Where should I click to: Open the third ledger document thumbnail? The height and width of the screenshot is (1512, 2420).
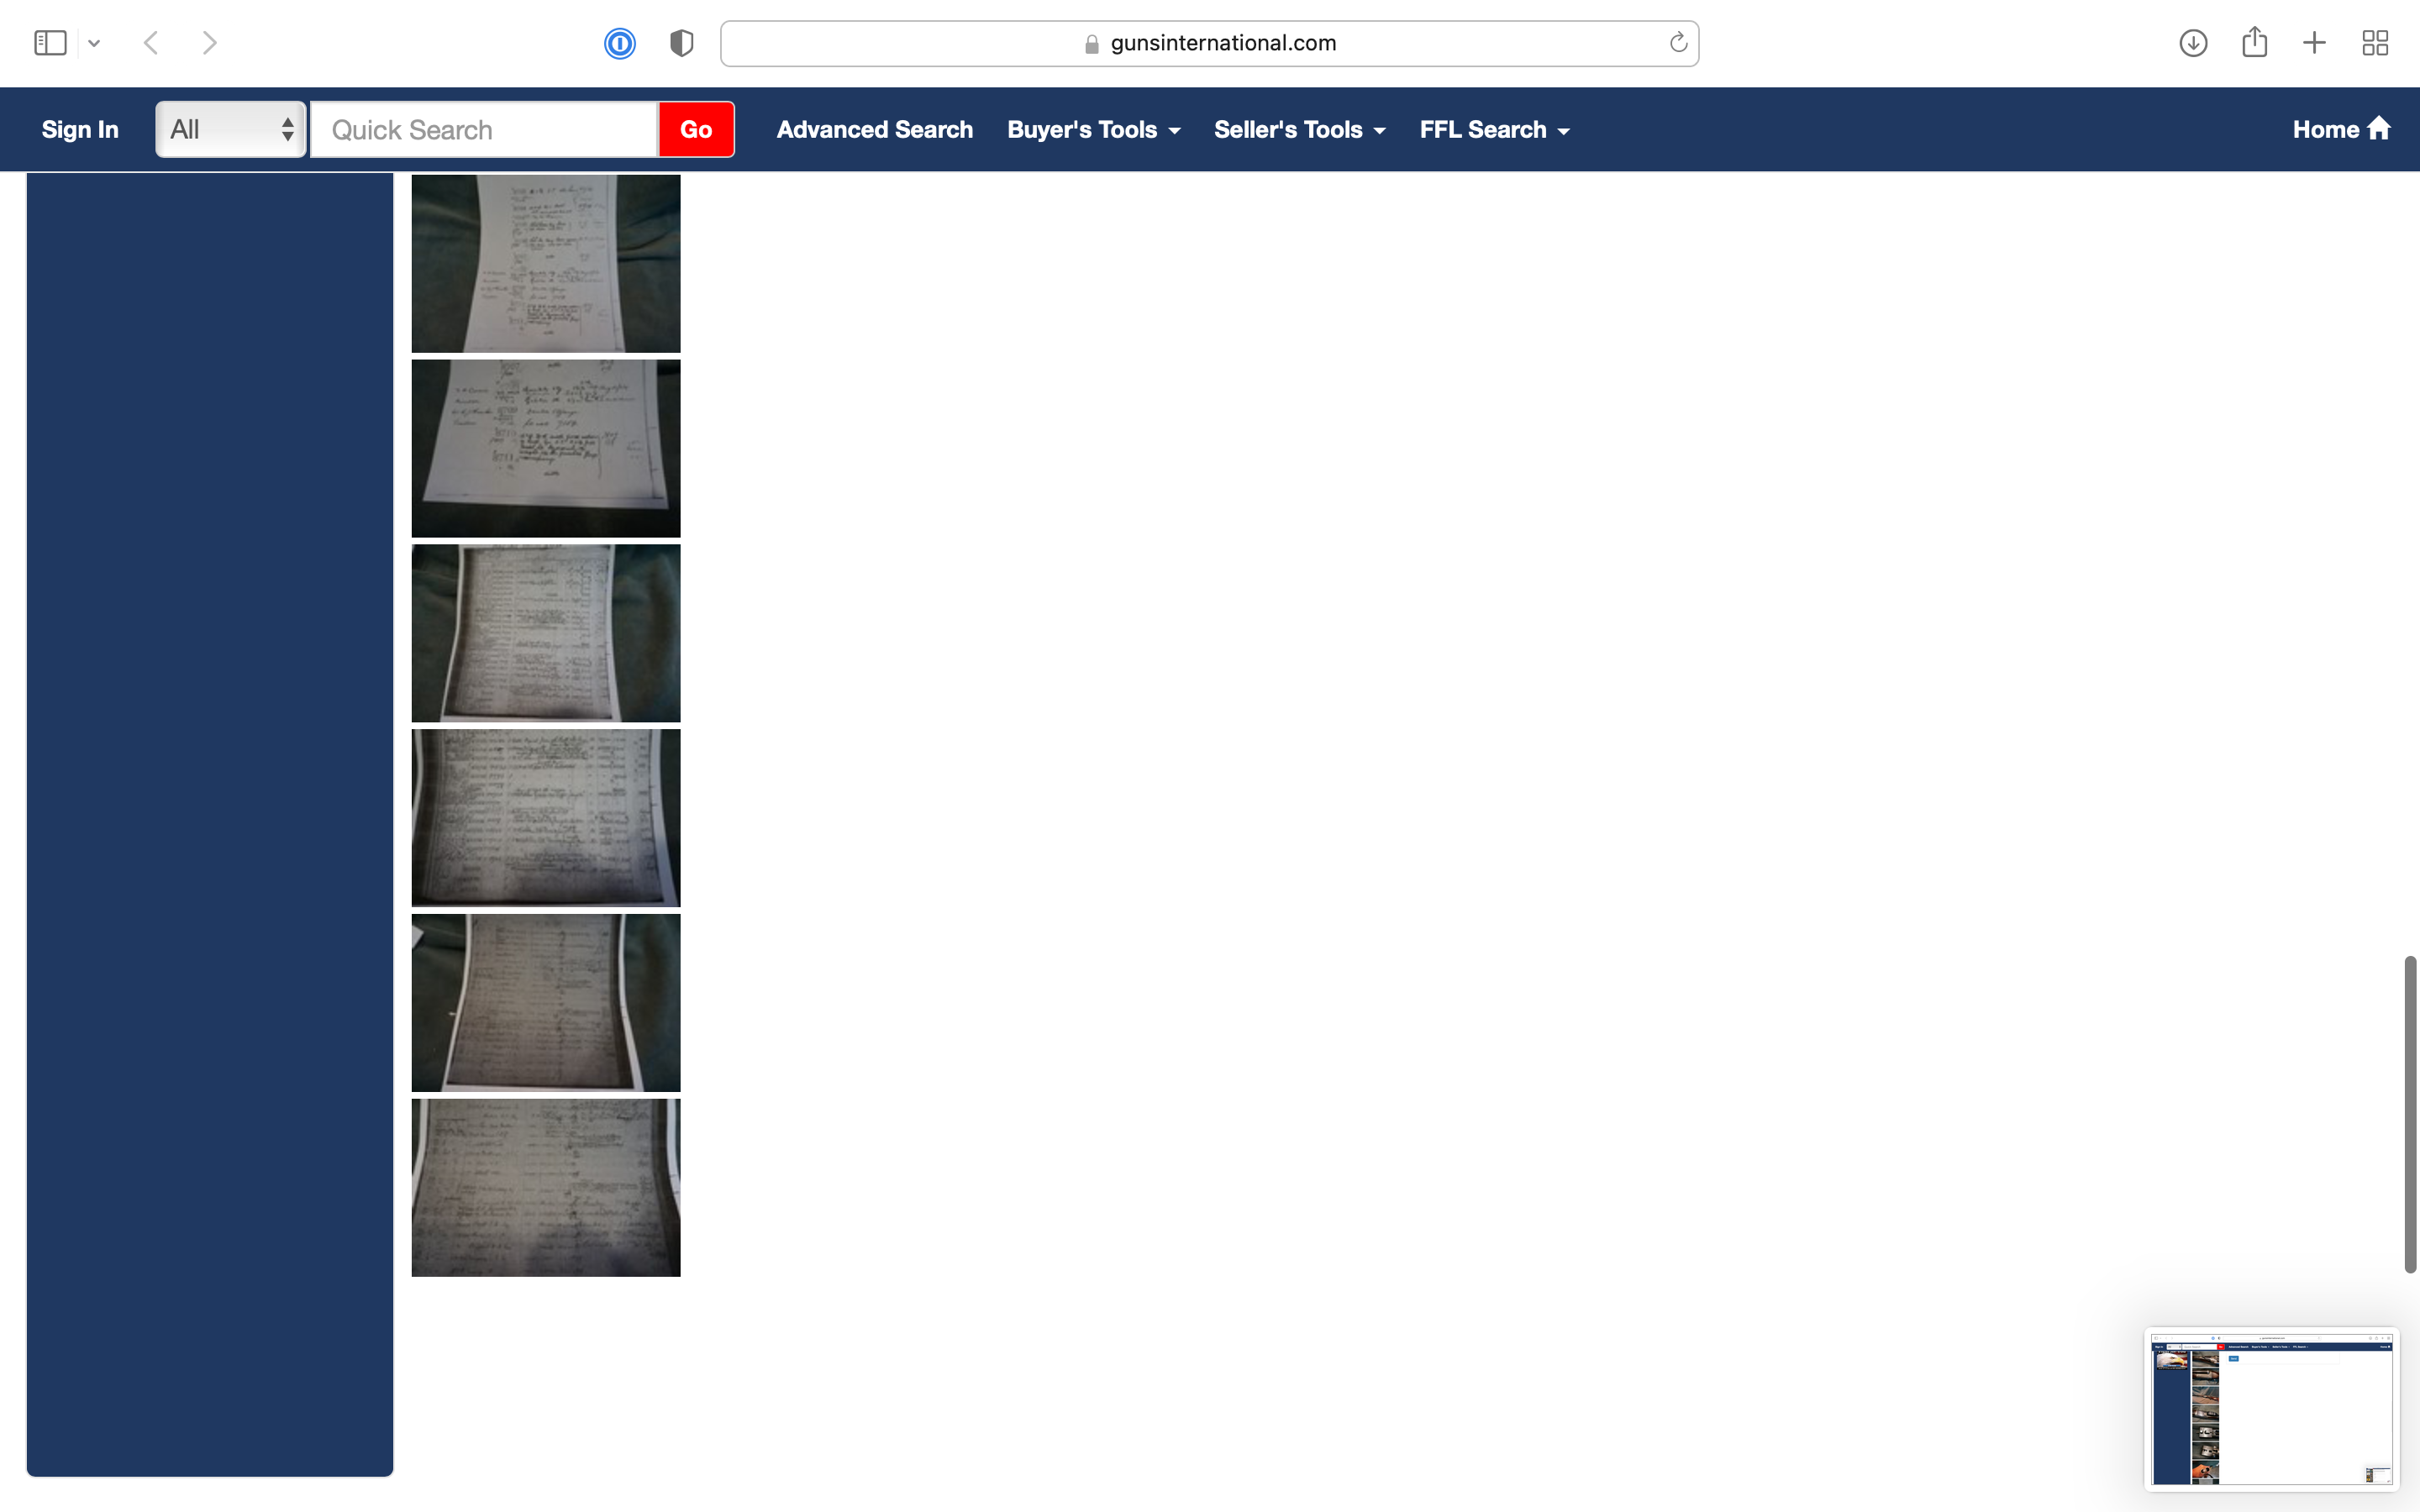point(546,633)
